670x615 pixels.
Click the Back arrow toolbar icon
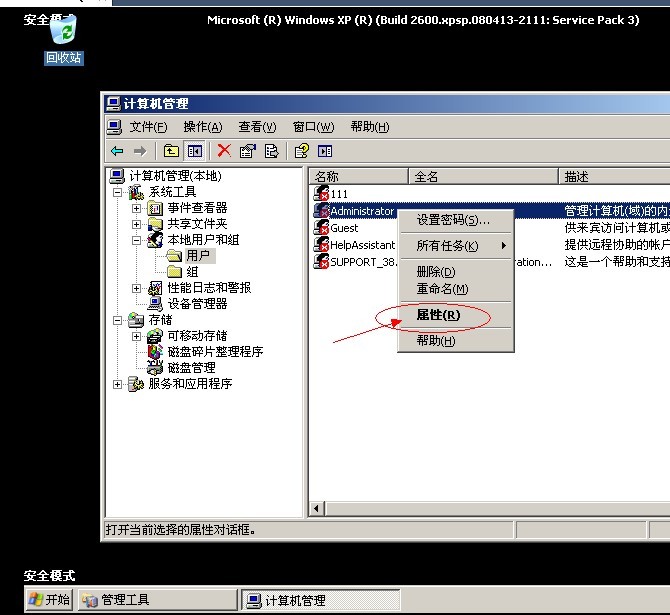[117, 151]
